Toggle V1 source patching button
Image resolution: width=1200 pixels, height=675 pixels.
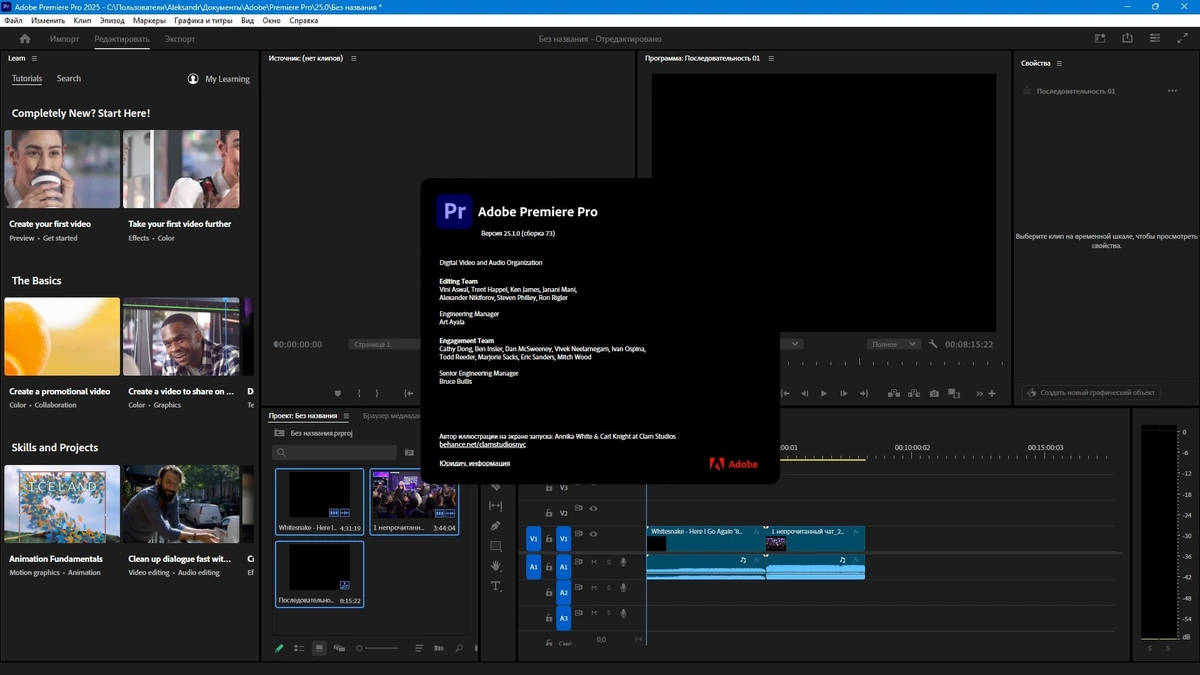pos(534,538)
